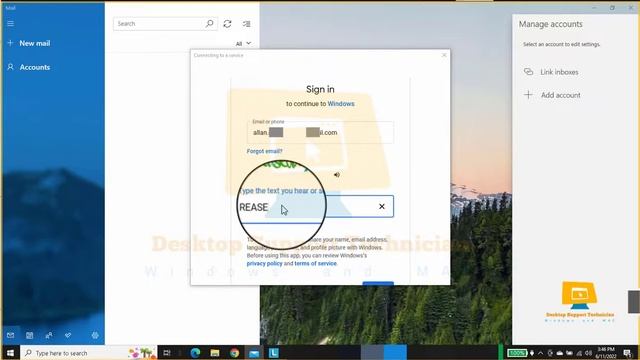
Task: Open To Do checkmark icon
Action: (68, 335)
